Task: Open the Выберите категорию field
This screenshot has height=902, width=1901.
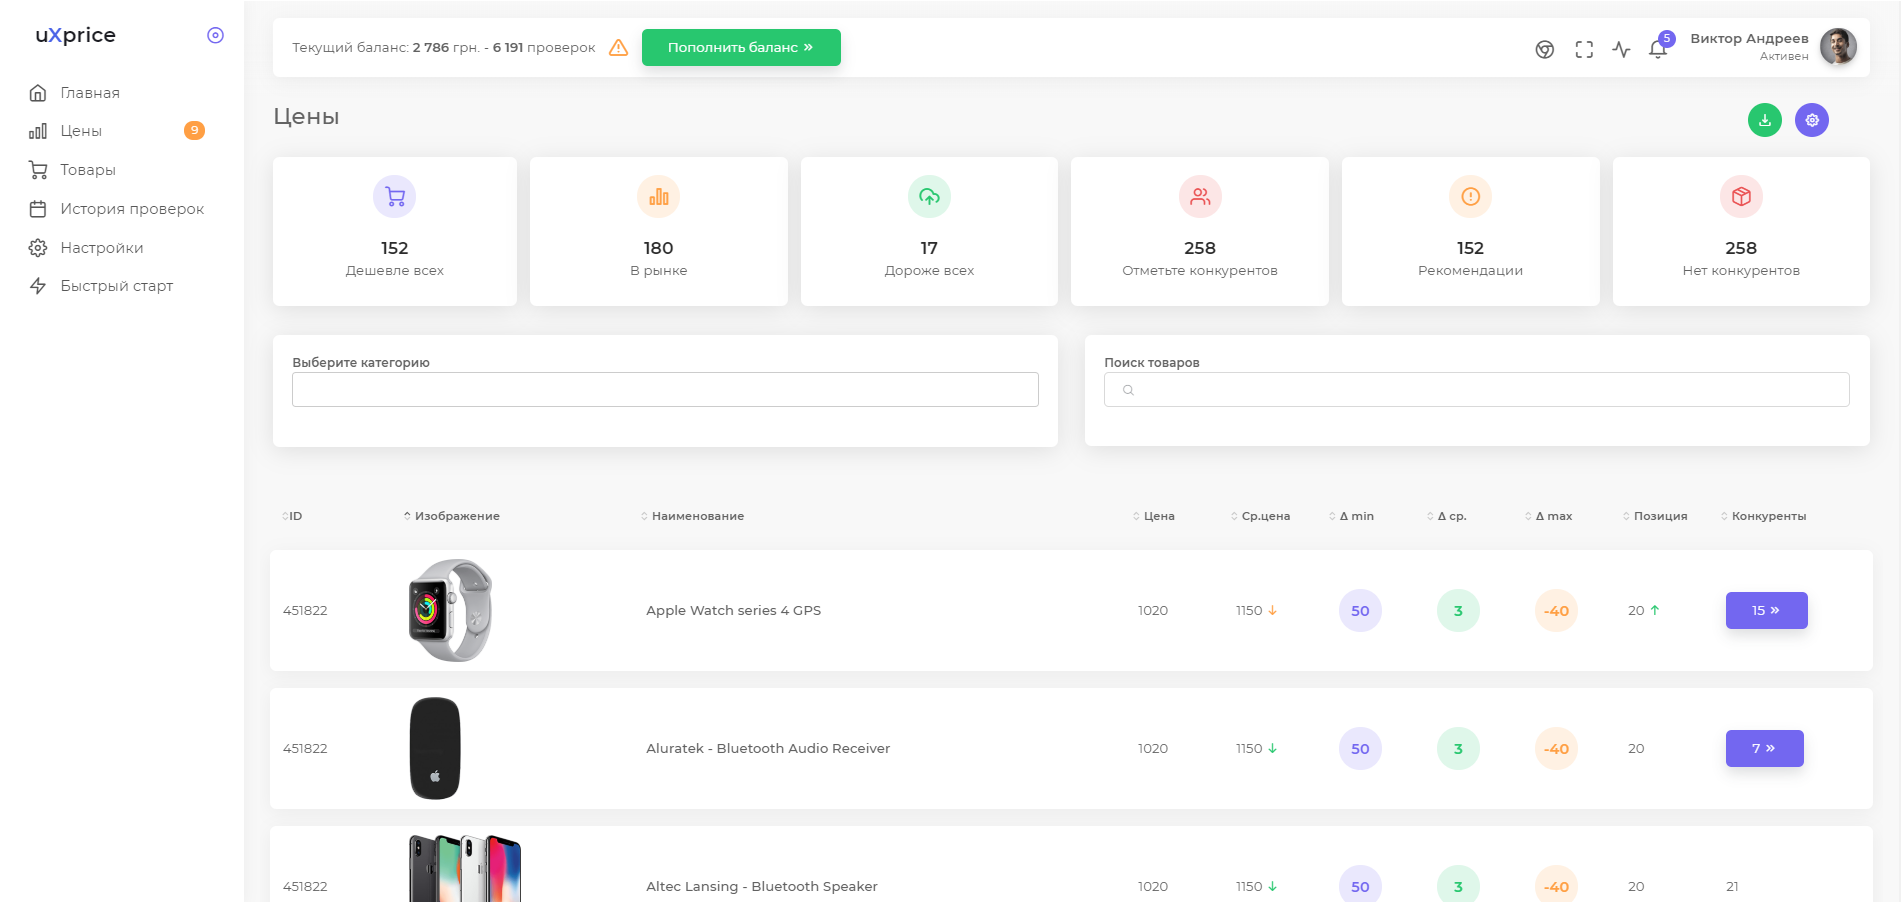Action: coord(664,389)
